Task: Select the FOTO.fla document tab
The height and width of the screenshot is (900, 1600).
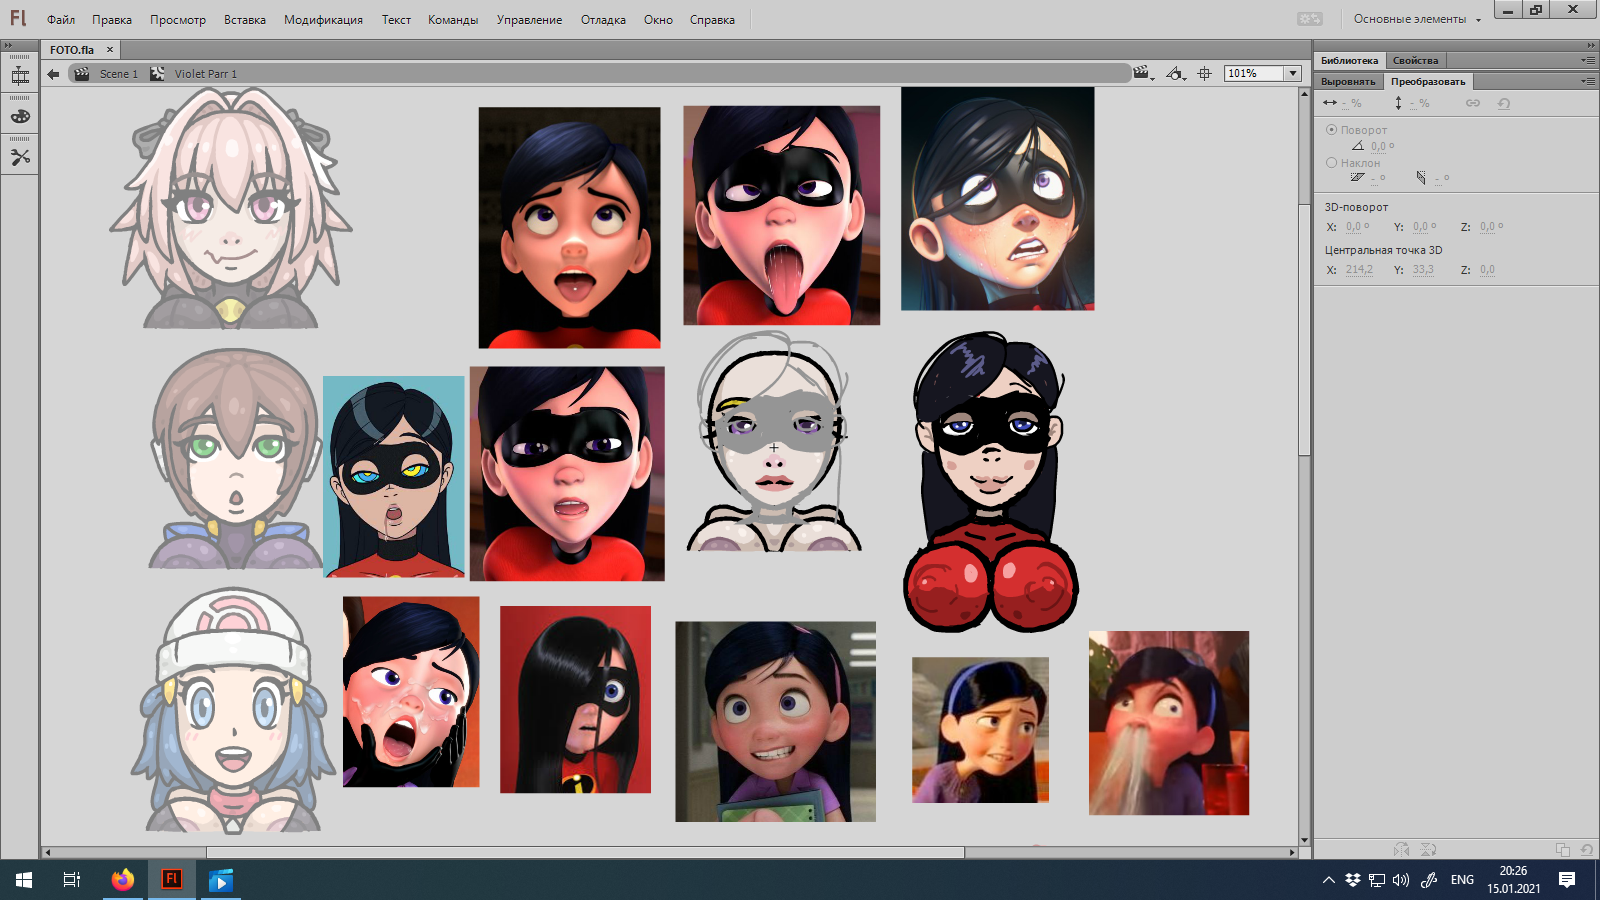Action: pyautogui.click(x=72, y=50)
